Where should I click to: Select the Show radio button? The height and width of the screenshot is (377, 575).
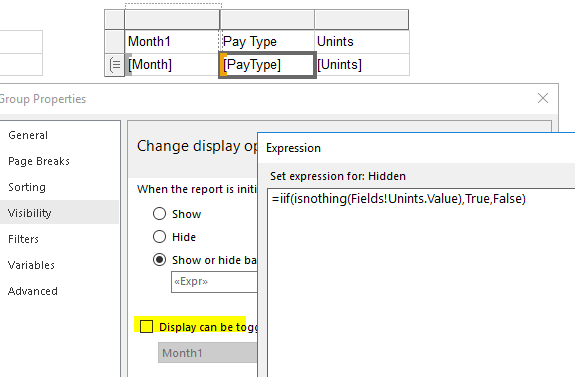pyautogui.click(x=159, y=213)
